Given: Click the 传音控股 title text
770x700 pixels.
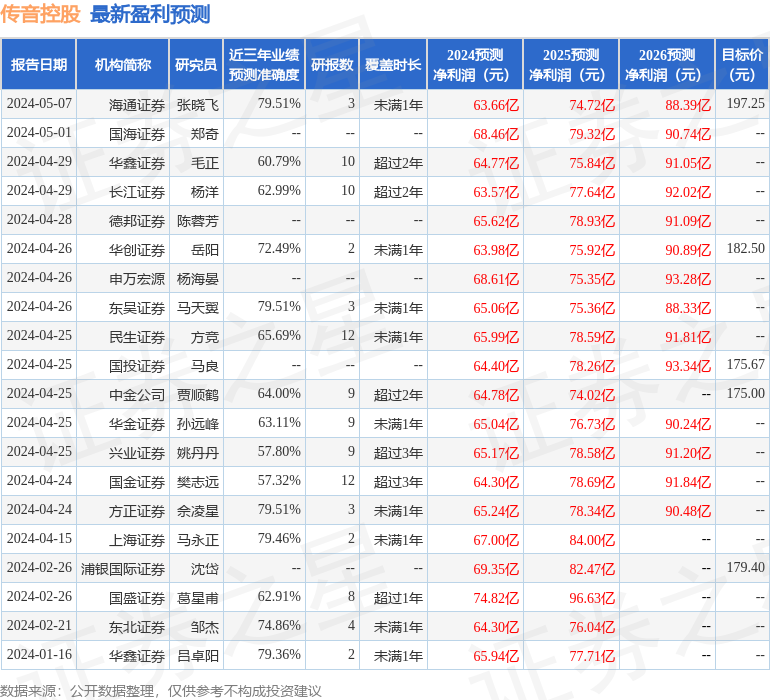Looking at the screenshot, I should tap(40, 14).
